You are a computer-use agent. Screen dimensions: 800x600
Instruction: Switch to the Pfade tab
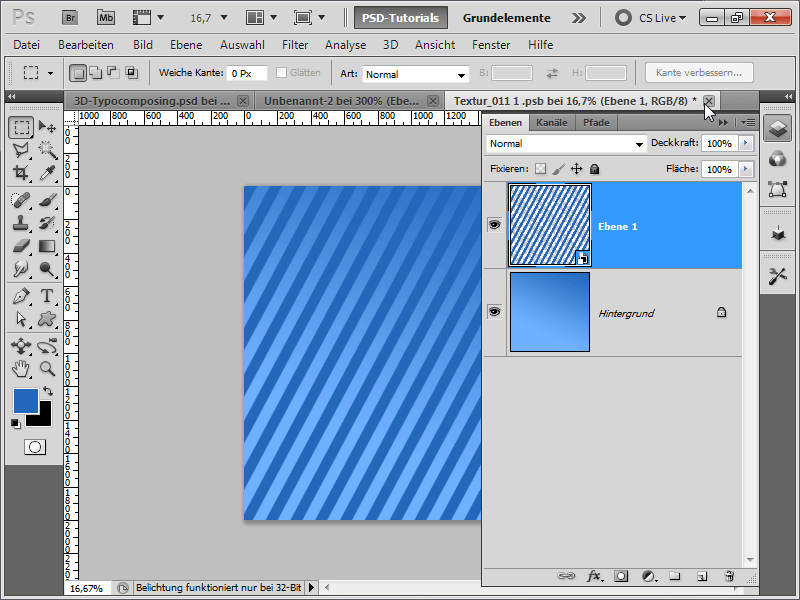pyautogui.click(x=596, y=122)
